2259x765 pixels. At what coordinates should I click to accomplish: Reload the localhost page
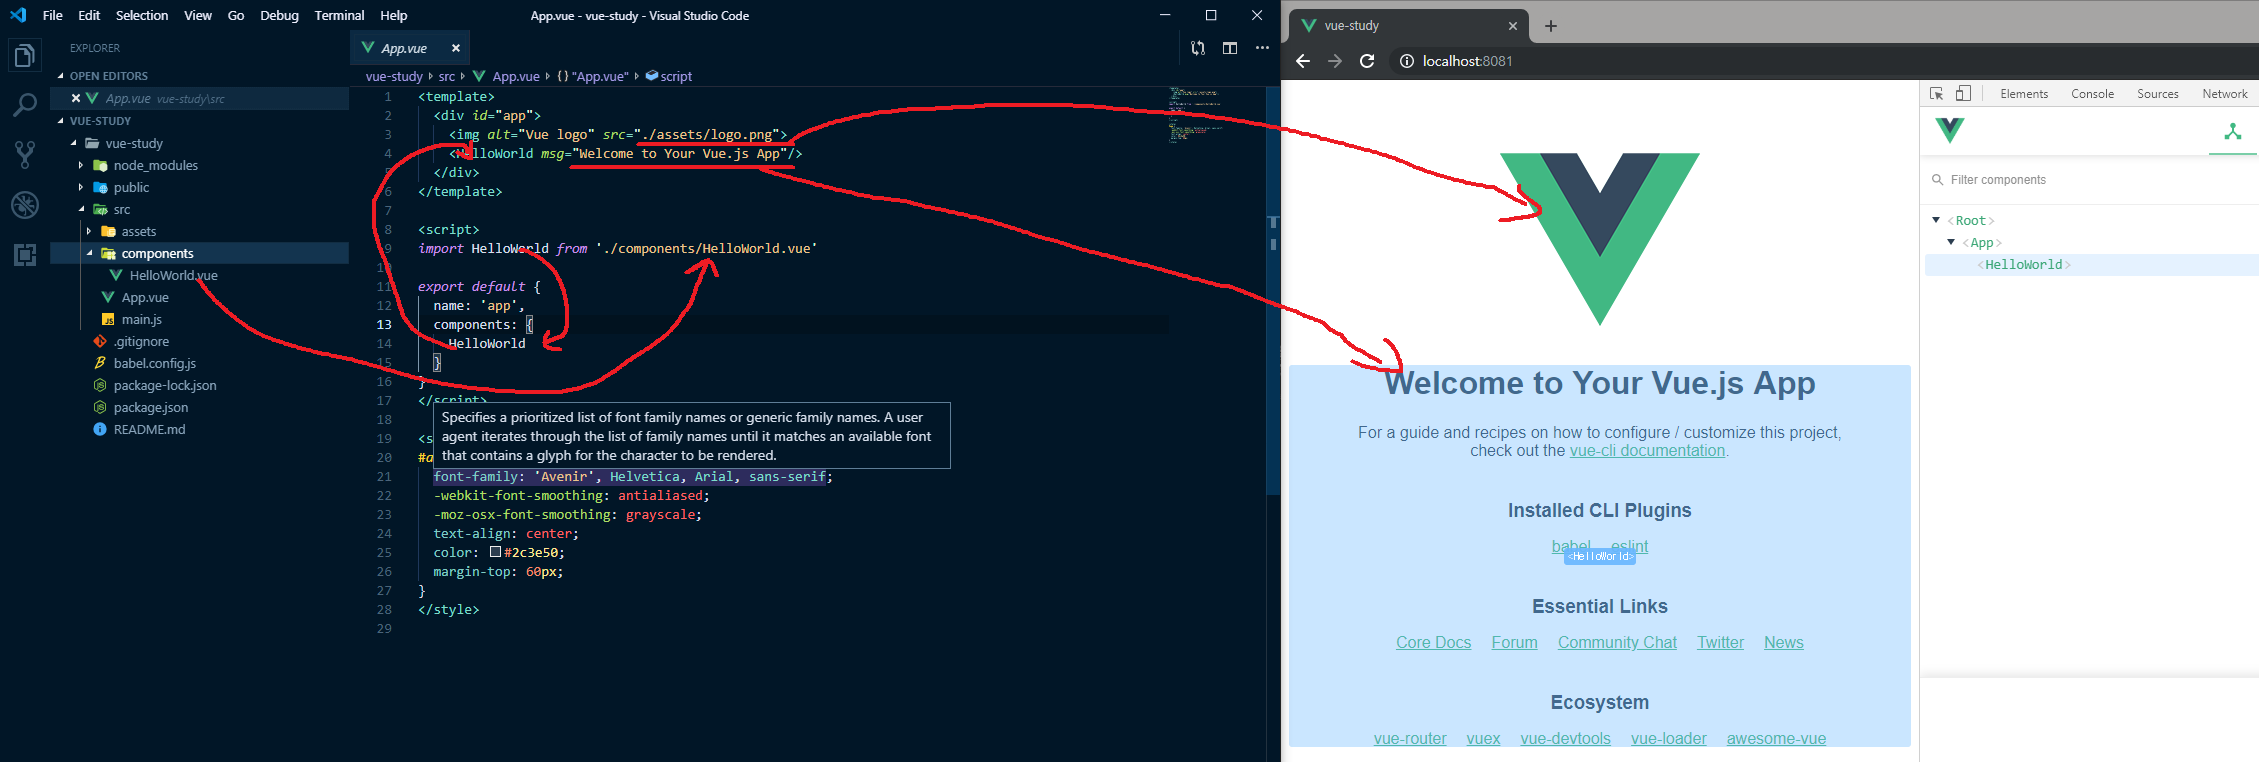[x=1367, y=61]
